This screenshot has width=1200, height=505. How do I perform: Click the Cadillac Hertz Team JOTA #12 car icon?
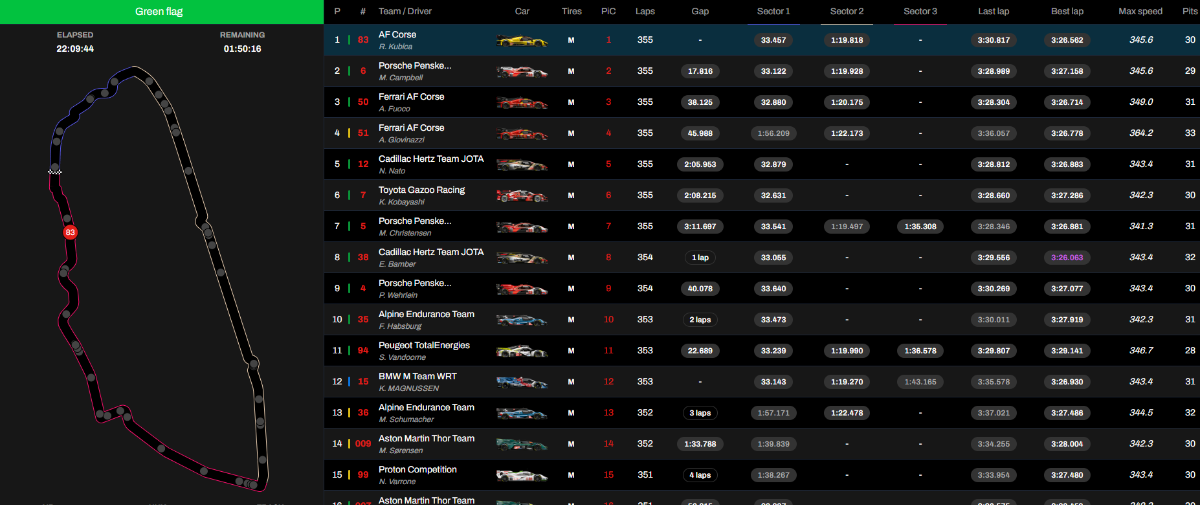pos(521,165)
